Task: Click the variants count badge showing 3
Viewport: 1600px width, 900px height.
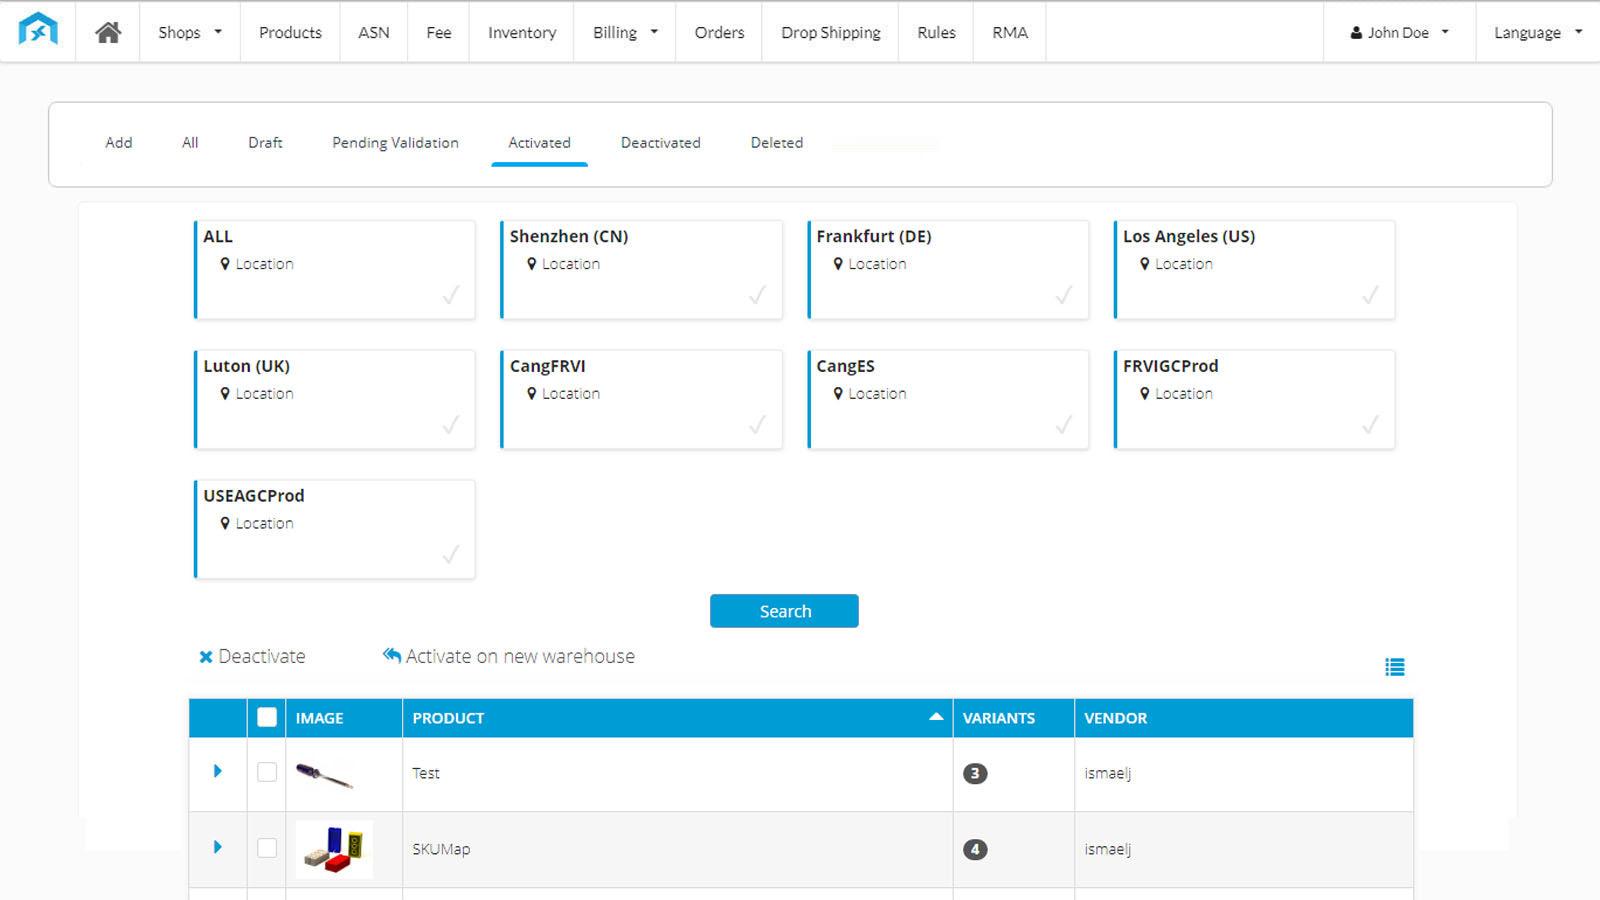Action: pyautogui.click(x=975, y=773)
